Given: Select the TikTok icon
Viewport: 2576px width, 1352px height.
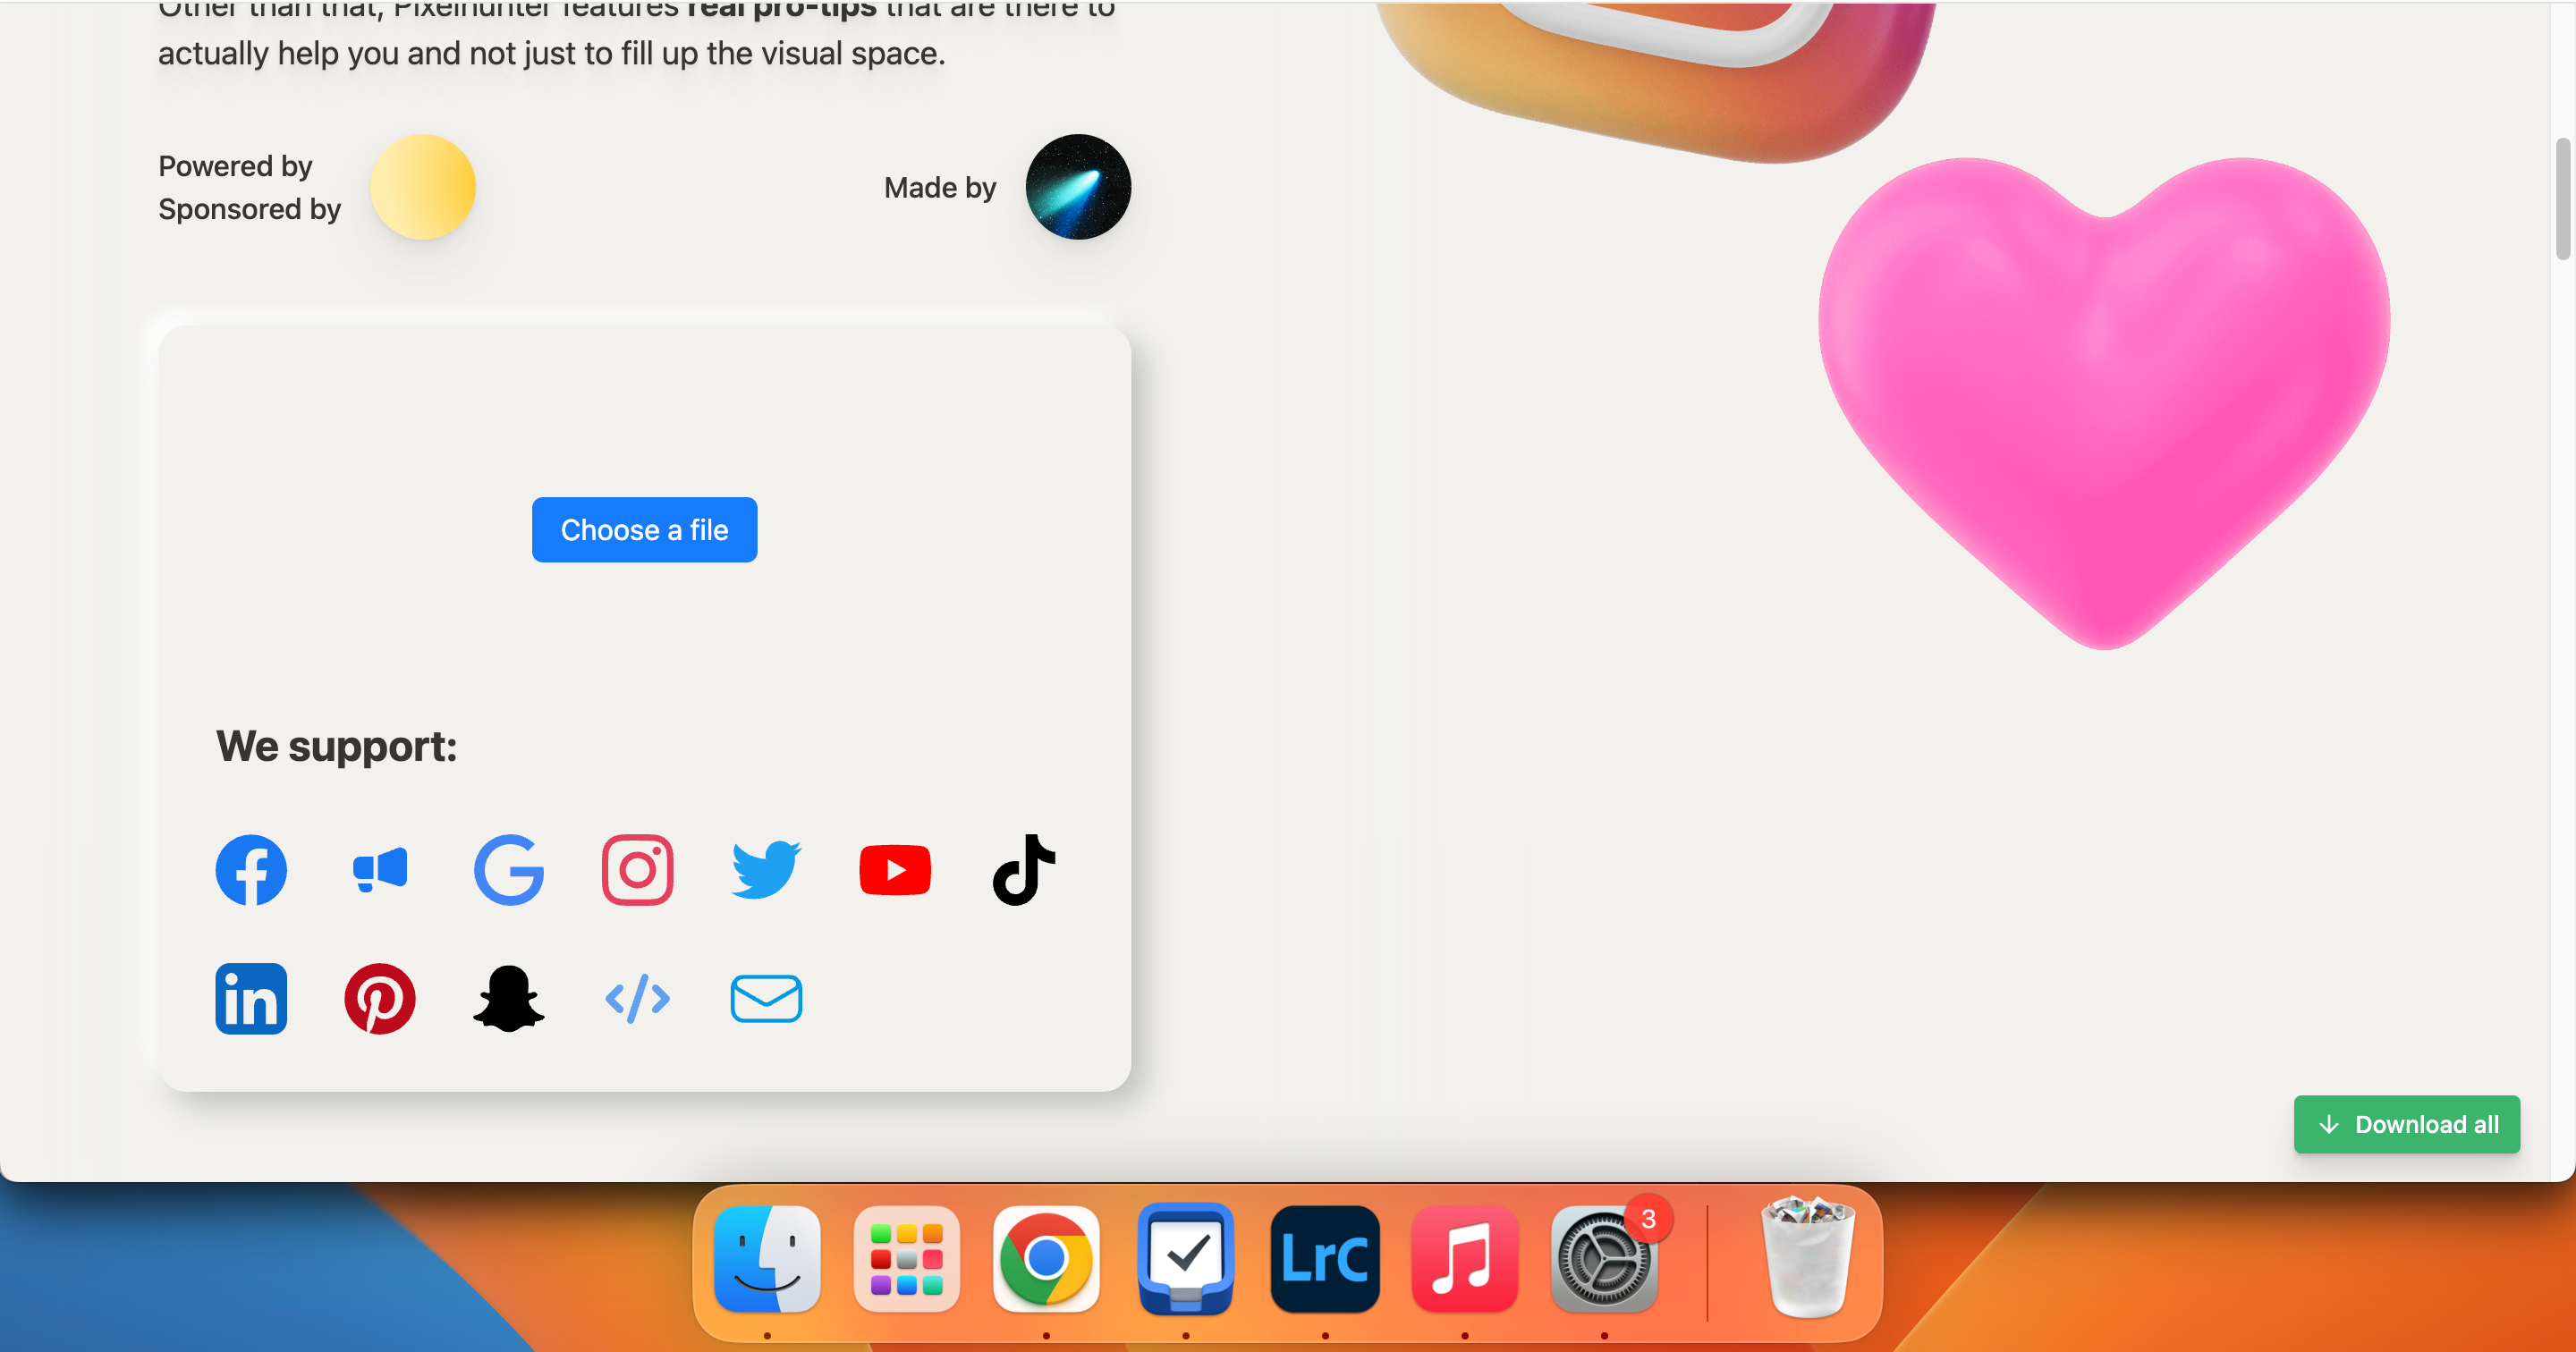Looking at the screenshot, I should [1023, 870].
